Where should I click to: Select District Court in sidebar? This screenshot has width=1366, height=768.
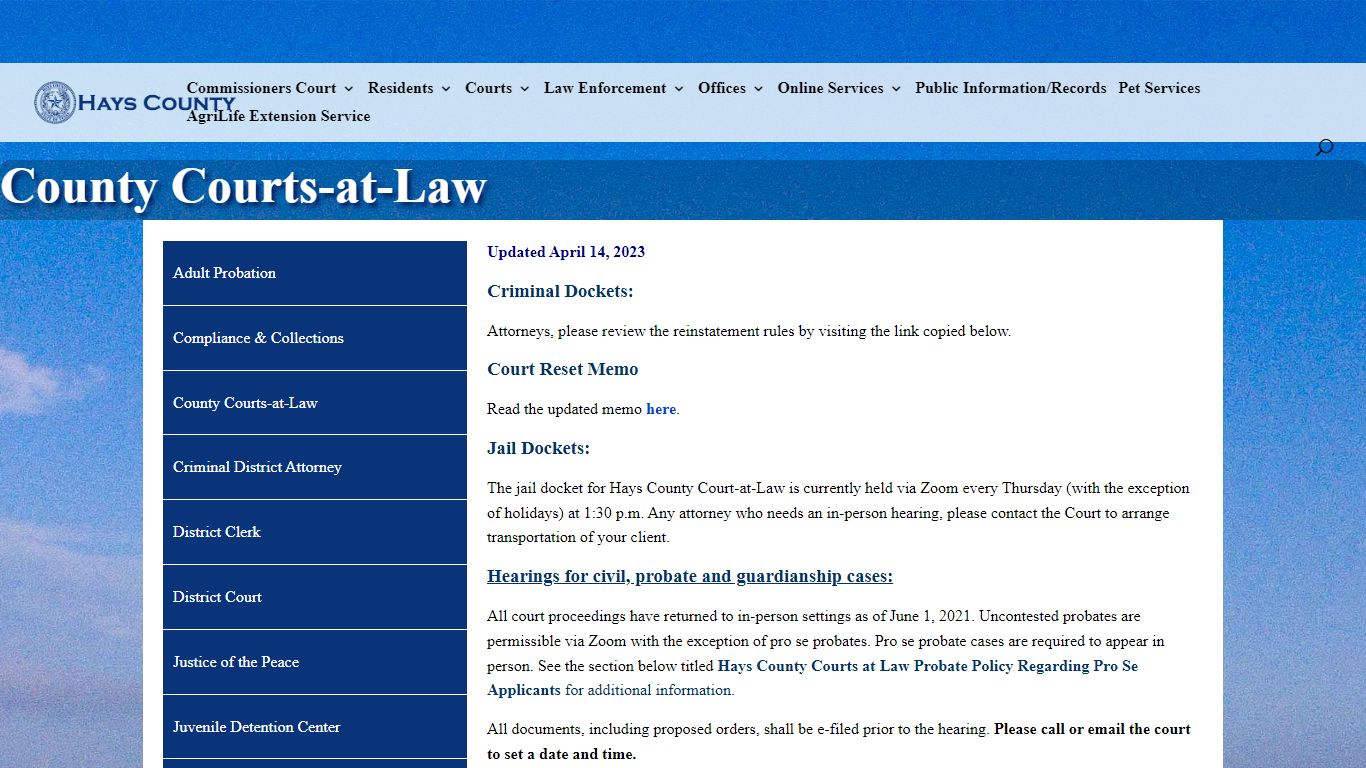315,597
